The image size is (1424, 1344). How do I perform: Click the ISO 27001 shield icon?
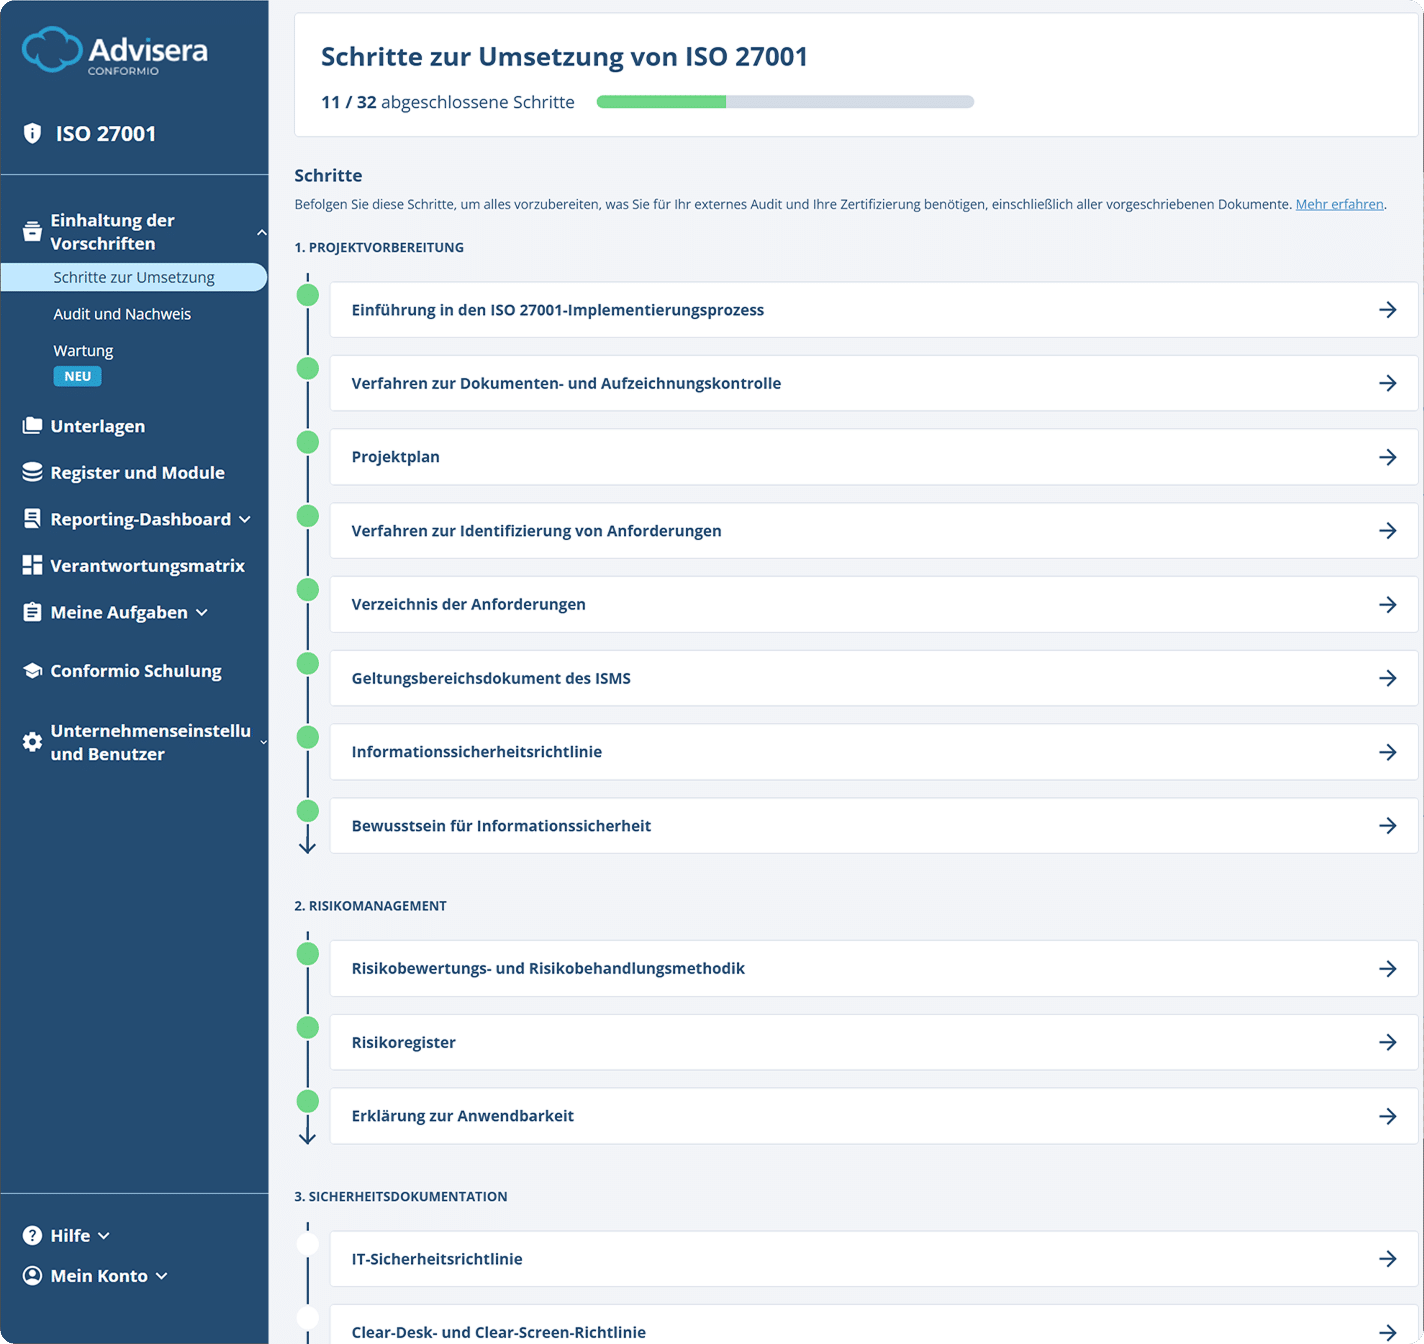32,133
